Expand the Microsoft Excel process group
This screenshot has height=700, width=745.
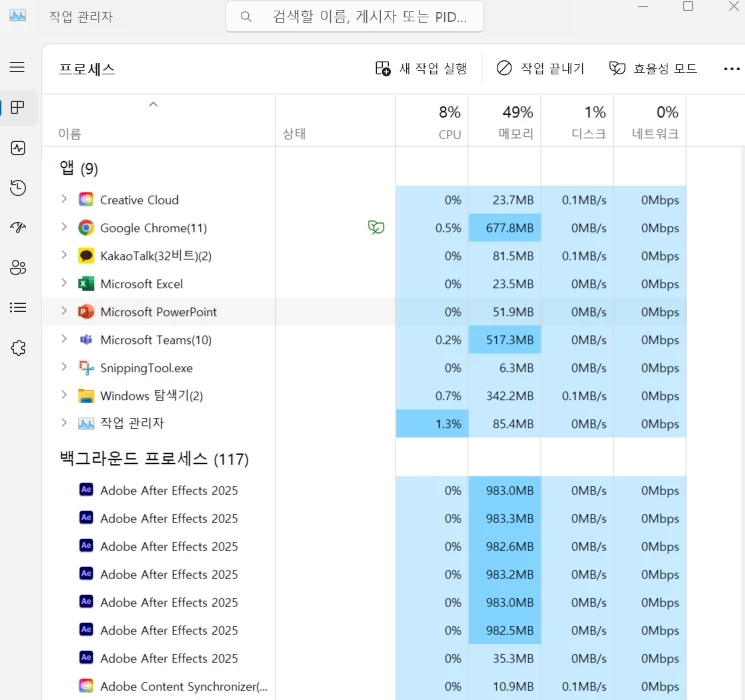[x=64, y=283]
